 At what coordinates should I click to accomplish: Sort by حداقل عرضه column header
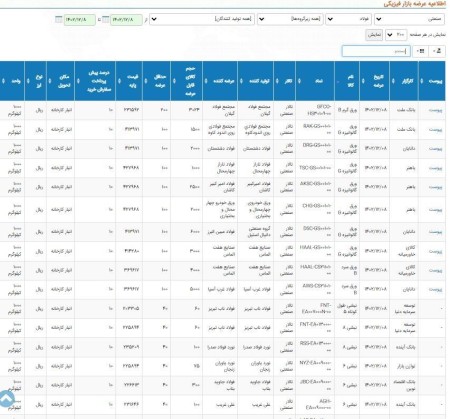(x=157, y=81)
